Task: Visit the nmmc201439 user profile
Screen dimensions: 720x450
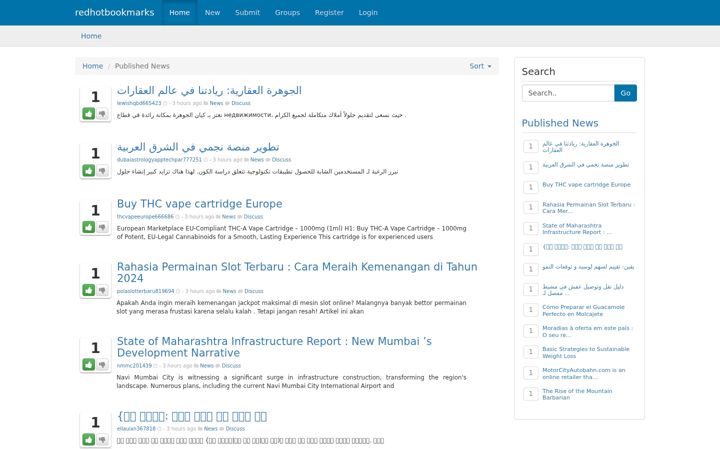Action: click(x=134, y=366)
